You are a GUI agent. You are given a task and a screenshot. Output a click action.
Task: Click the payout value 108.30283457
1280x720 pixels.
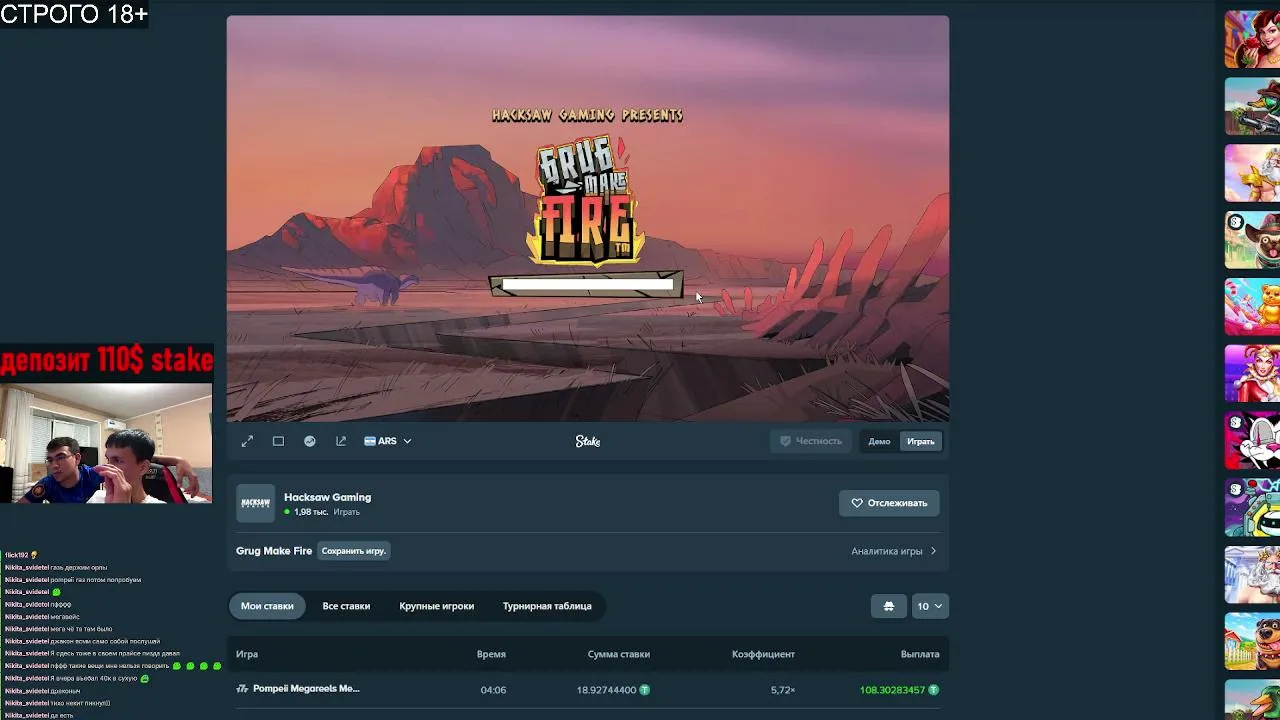click(x=893, y=690)
